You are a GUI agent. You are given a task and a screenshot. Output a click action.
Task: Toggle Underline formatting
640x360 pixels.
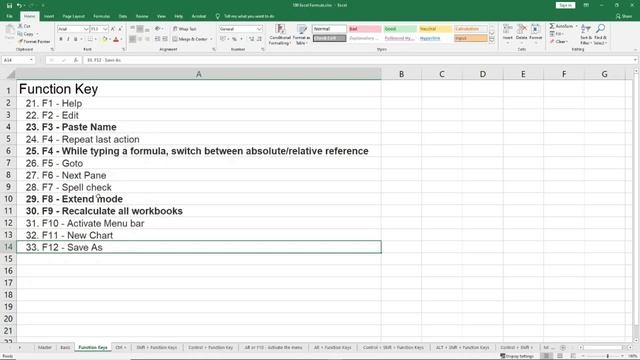pos(76,39)
